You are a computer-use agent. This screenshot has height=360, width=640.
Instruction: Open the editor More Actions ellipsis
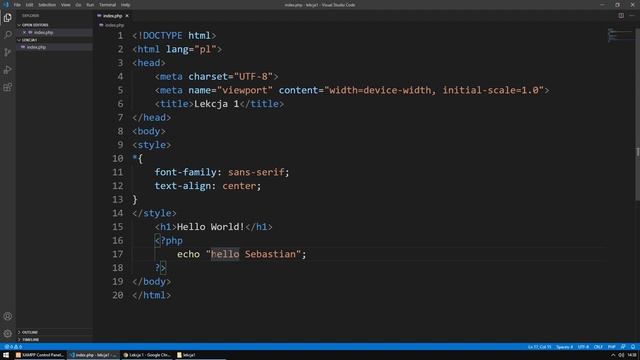pos(632,16)
